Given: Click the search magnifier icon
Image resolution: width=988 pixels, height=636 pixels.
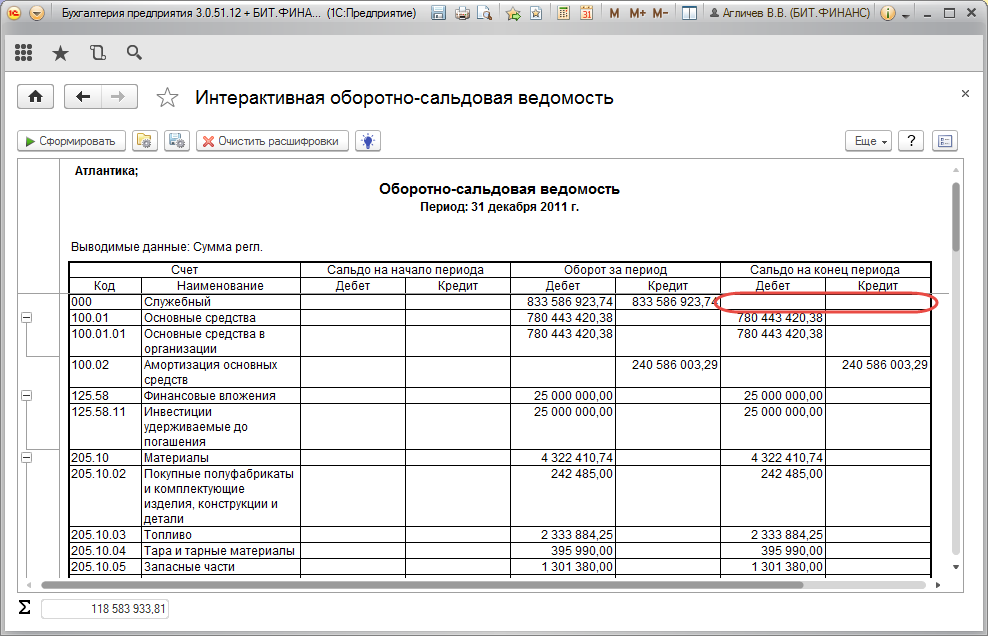Looking at the screenshot, I should coord(134,53).
